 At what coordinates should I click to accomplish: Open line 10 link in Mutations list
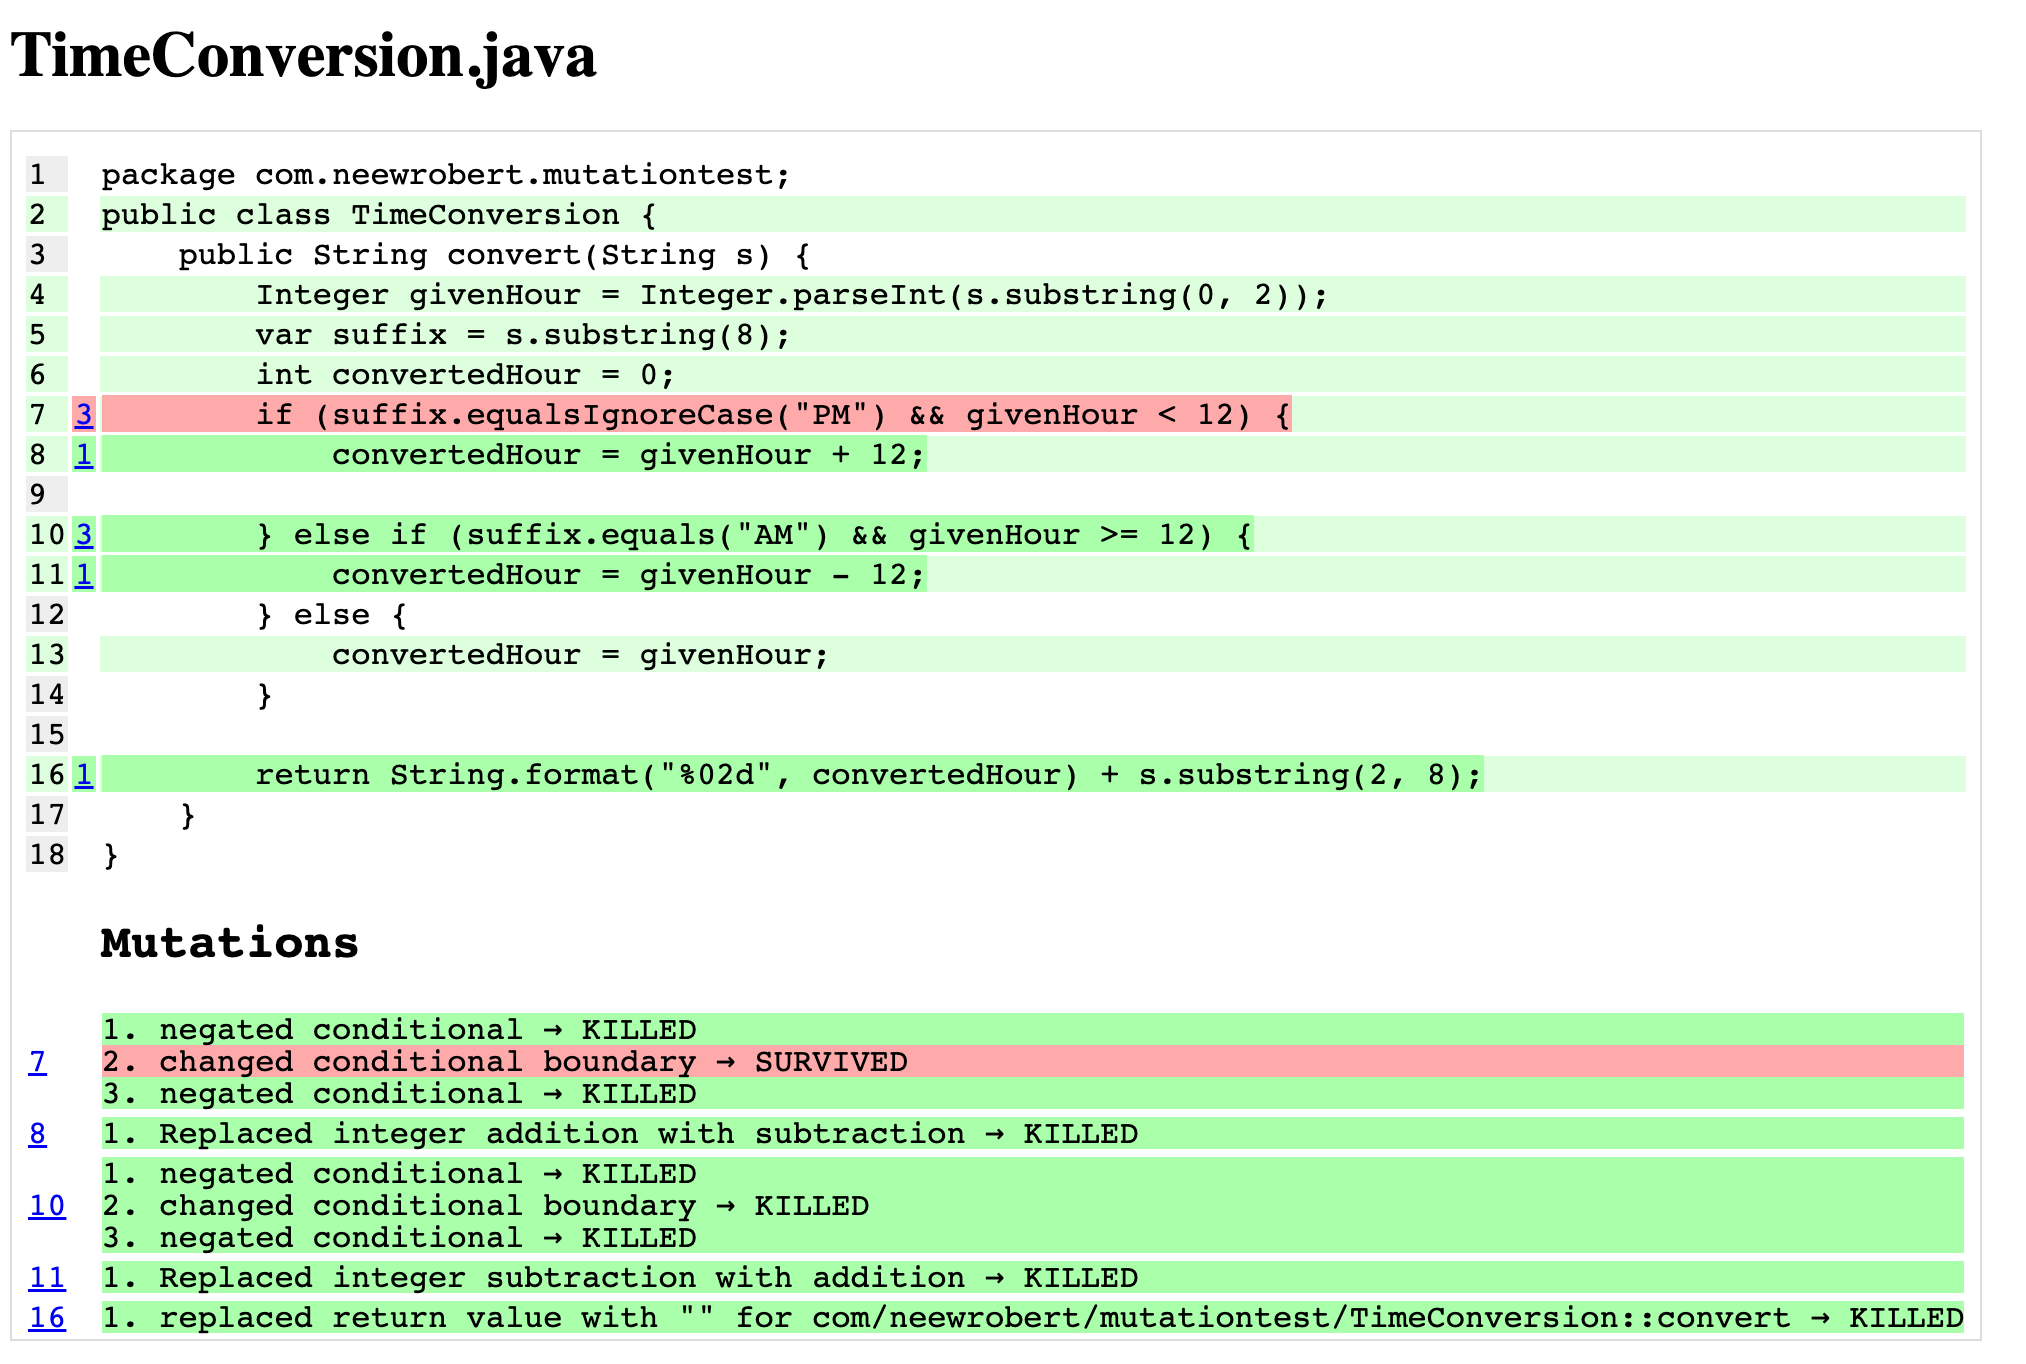(47, 1205)
